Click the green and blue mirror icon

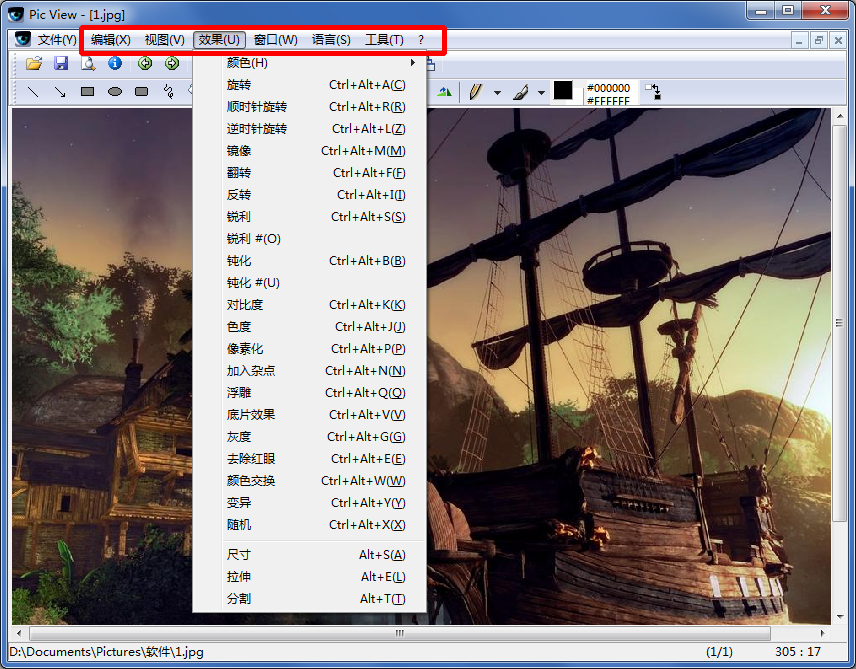[x=445, y=92]
